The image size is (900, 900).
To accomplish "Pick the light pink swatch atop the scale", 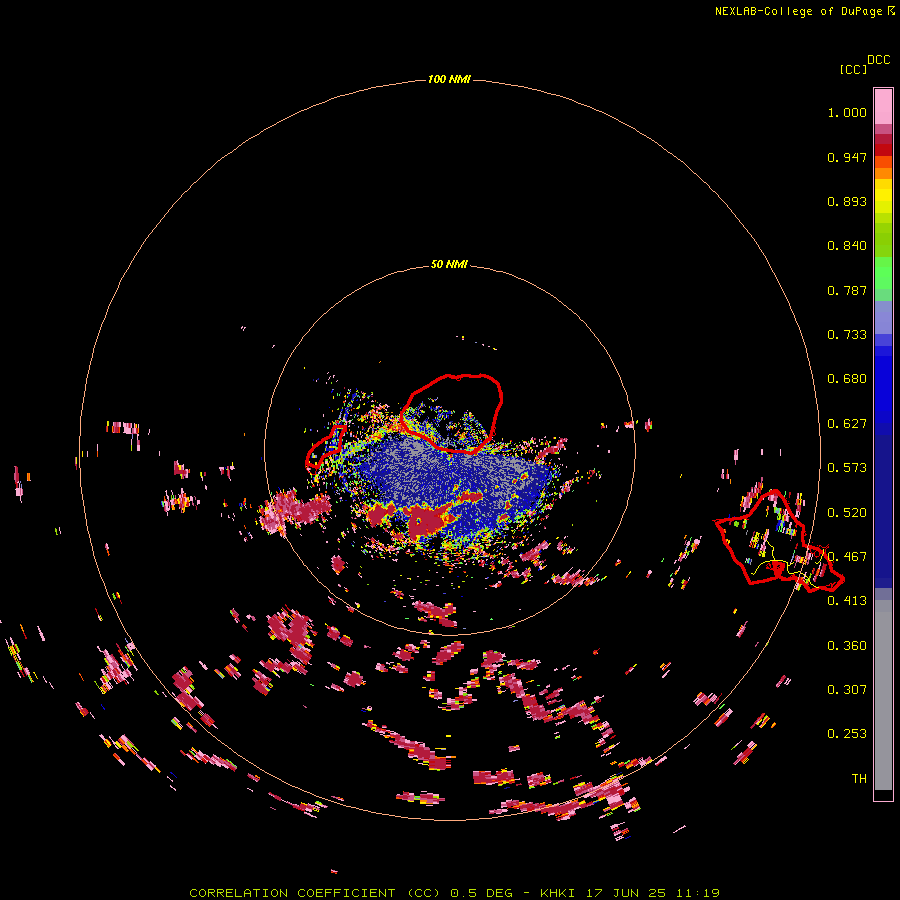I will click(x=883, y=106).
